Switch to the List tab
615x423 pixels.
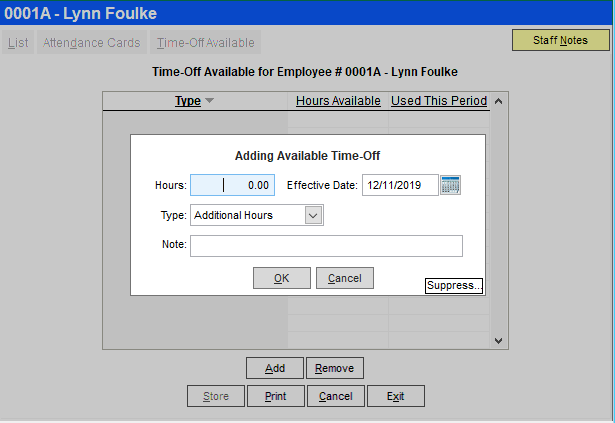point(18,43)
